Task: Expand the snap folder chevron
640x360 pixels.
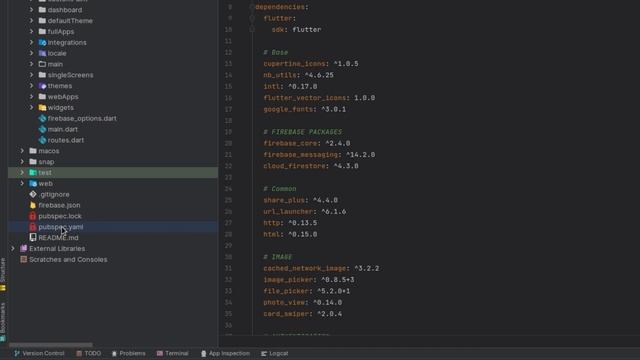Action: 22,162
